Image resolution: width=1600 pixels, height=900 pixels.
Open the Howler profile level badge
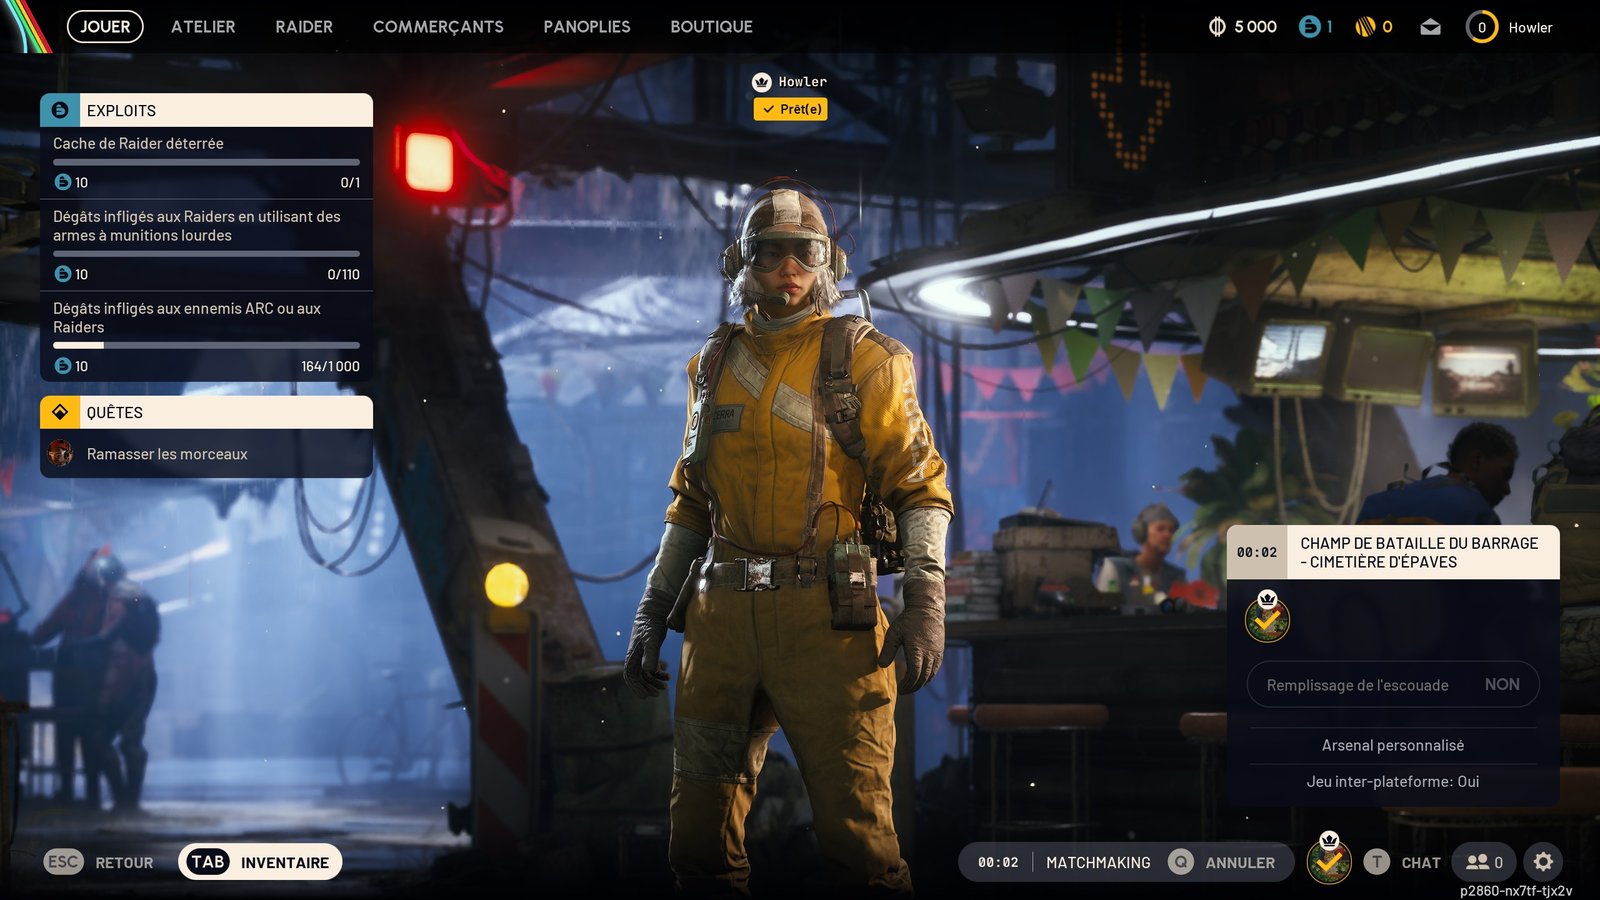1481,27
